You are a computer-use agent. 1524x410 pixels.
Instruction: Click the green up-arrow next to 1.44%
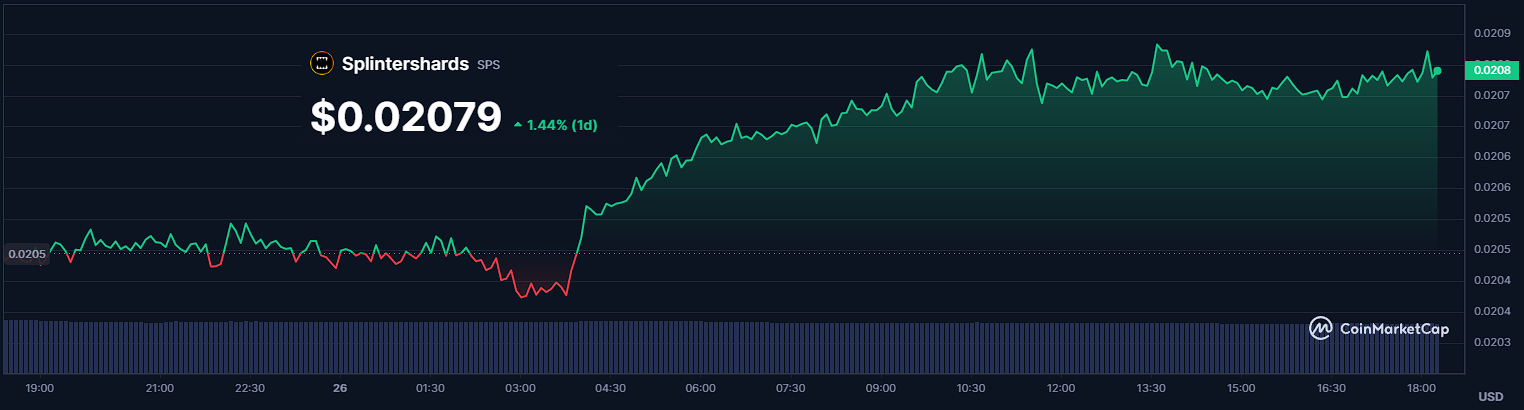517,125
